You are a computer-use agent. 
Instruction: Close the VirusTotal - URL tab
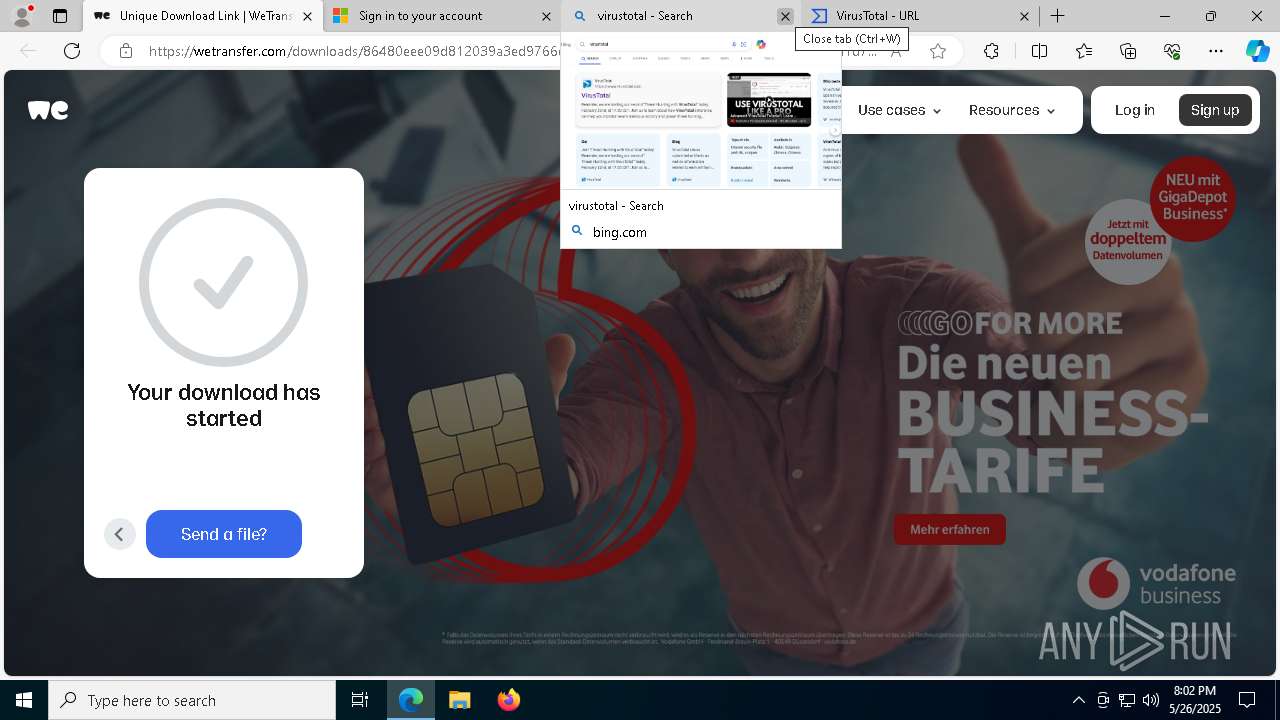pos(1024,16)
